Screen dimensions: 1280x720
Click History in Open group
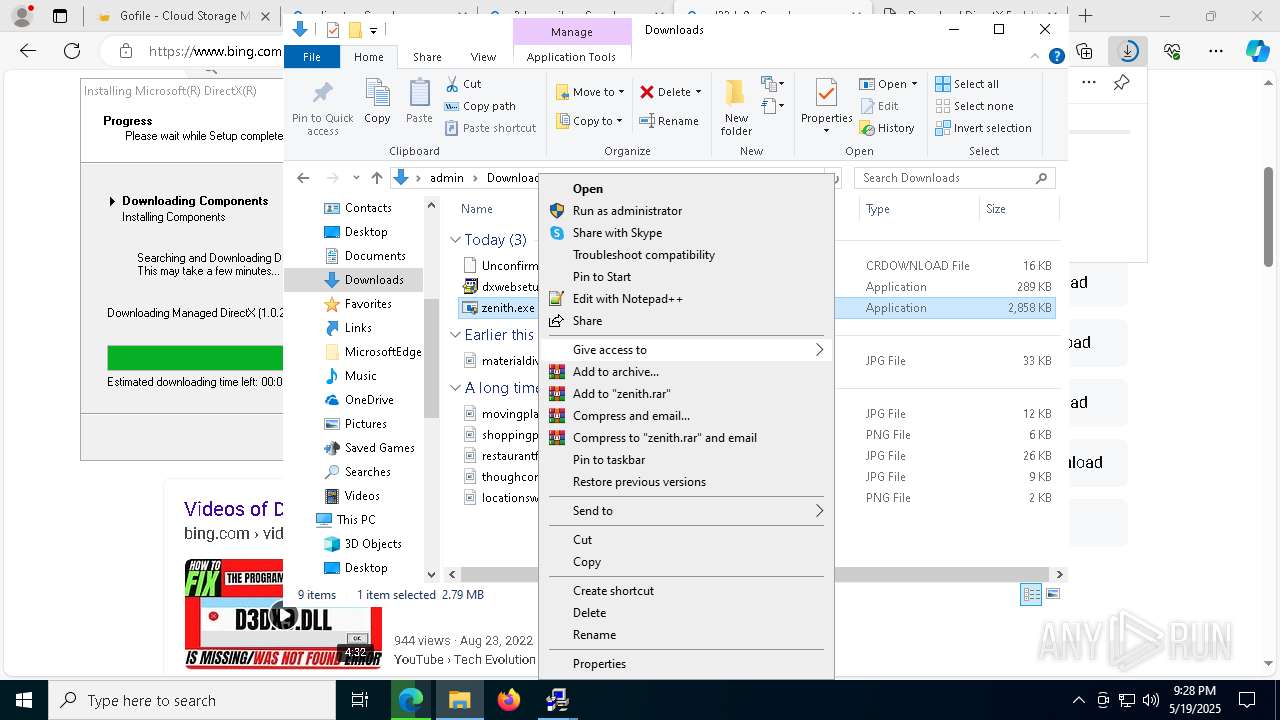tap(886, 128)
